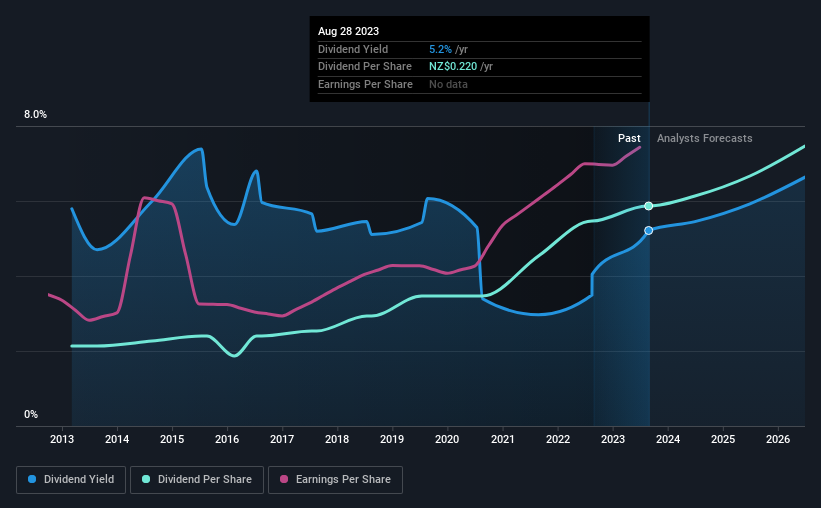Click the pink Earnings Per Share legend dot
The width and height of the screenshot is (821, 508).
[x=284, y=479]
